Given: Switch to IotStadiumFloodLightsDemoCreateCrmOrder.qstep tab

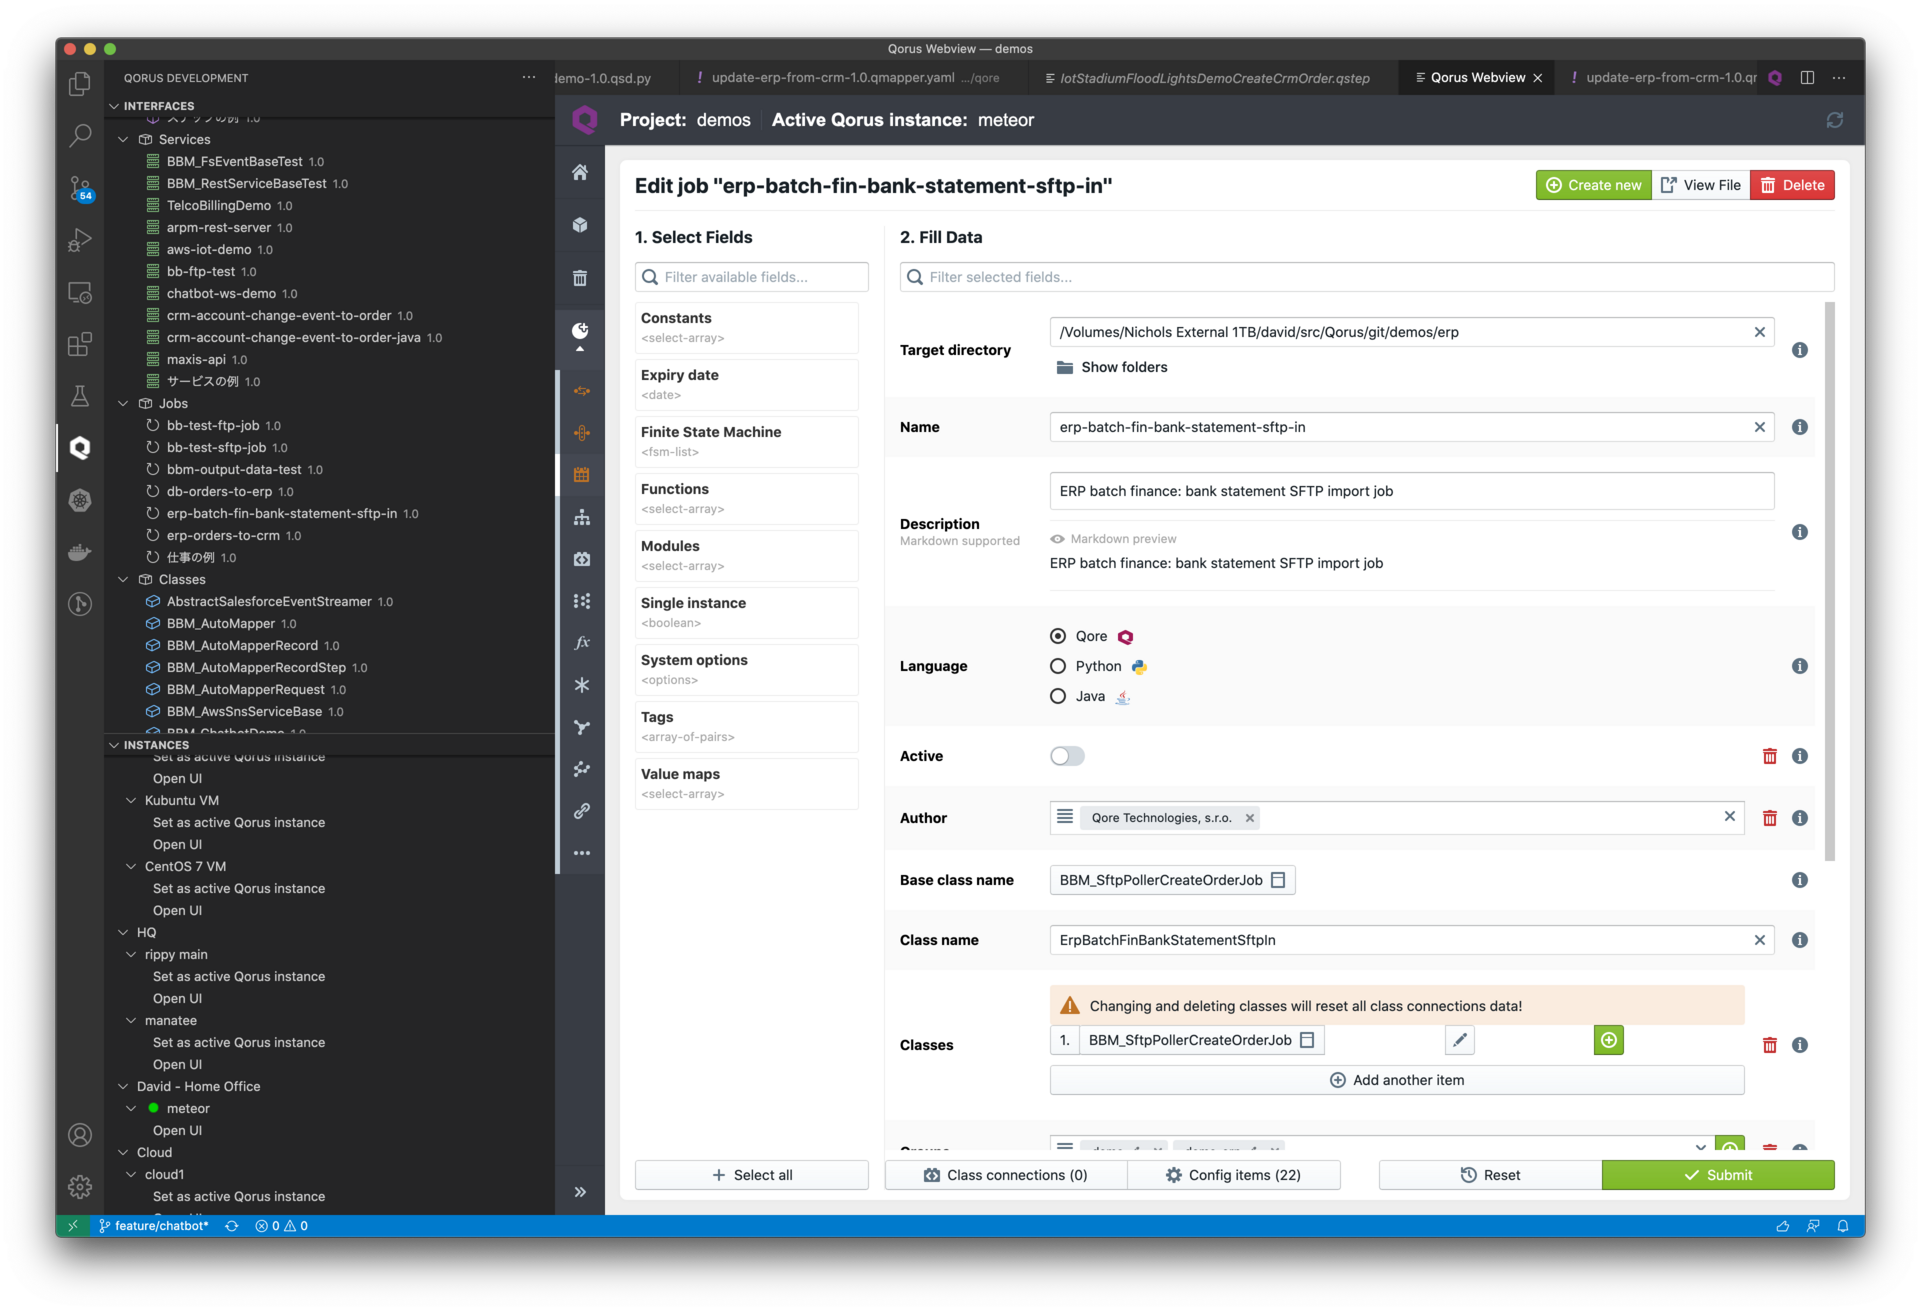Looking at the screenshot, I should pyautogui.click(x=1213, y=78).
